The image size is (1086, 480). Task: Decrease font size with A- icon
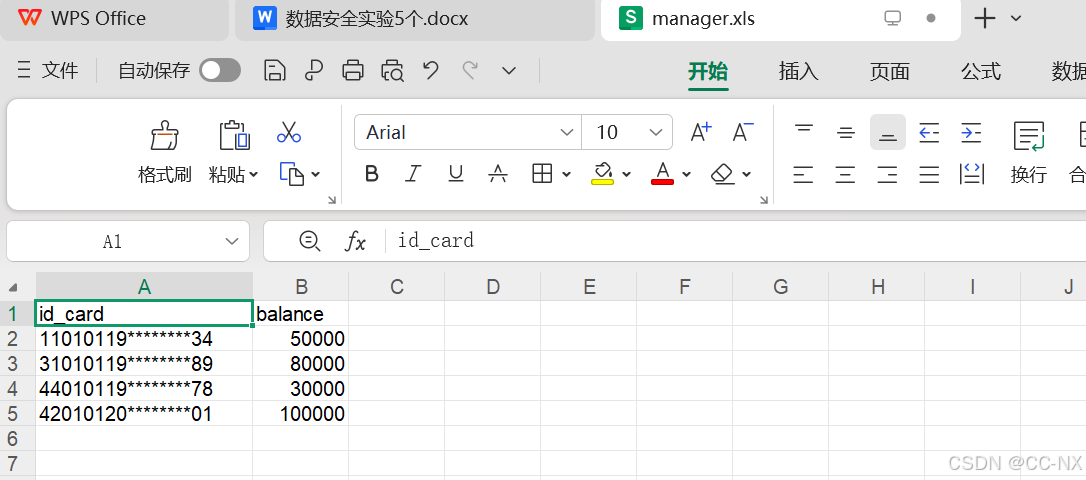coord(743,132)
